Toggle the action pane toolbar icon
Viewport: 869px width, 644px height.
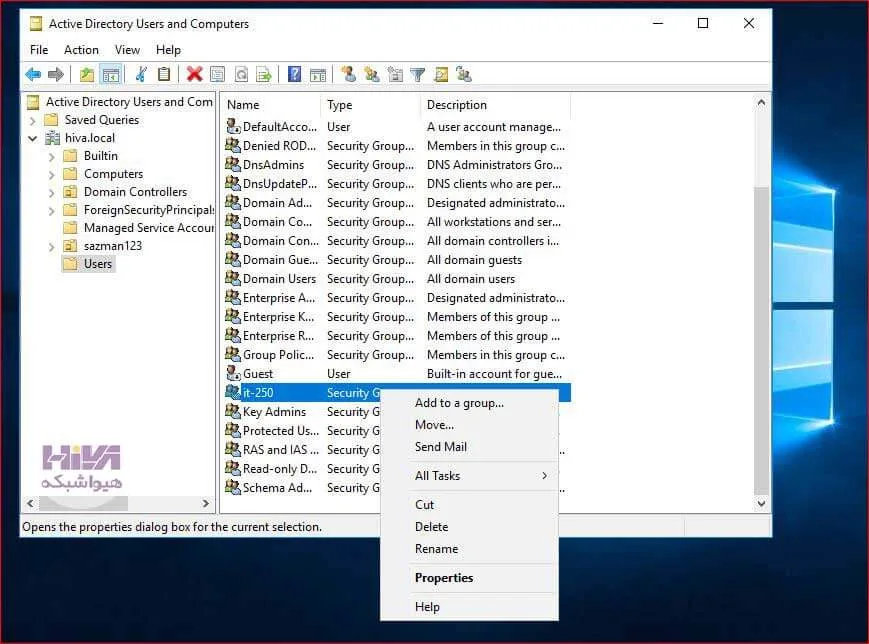318,74
